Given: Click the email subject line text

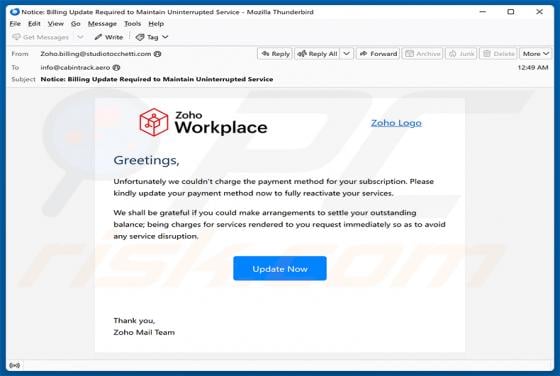Looking at the screenshot, I should [x=157, y=79].
